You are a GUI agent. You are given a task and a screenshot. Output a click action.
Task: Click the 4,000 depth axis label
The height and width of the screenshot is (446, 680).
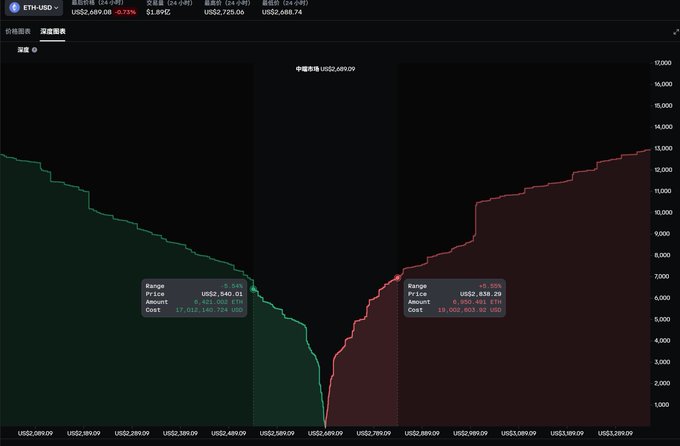pyautogui.click(x=662, y=341)
